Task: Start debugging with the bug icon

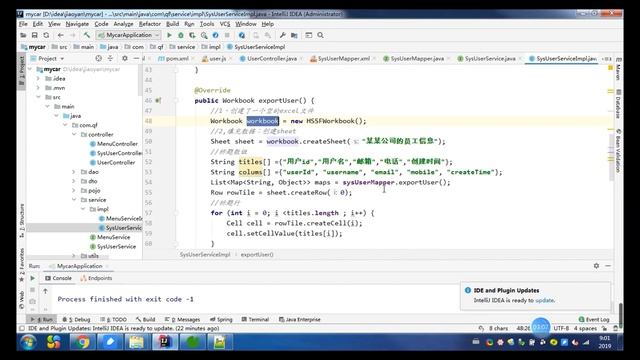Action: point(181,36)
